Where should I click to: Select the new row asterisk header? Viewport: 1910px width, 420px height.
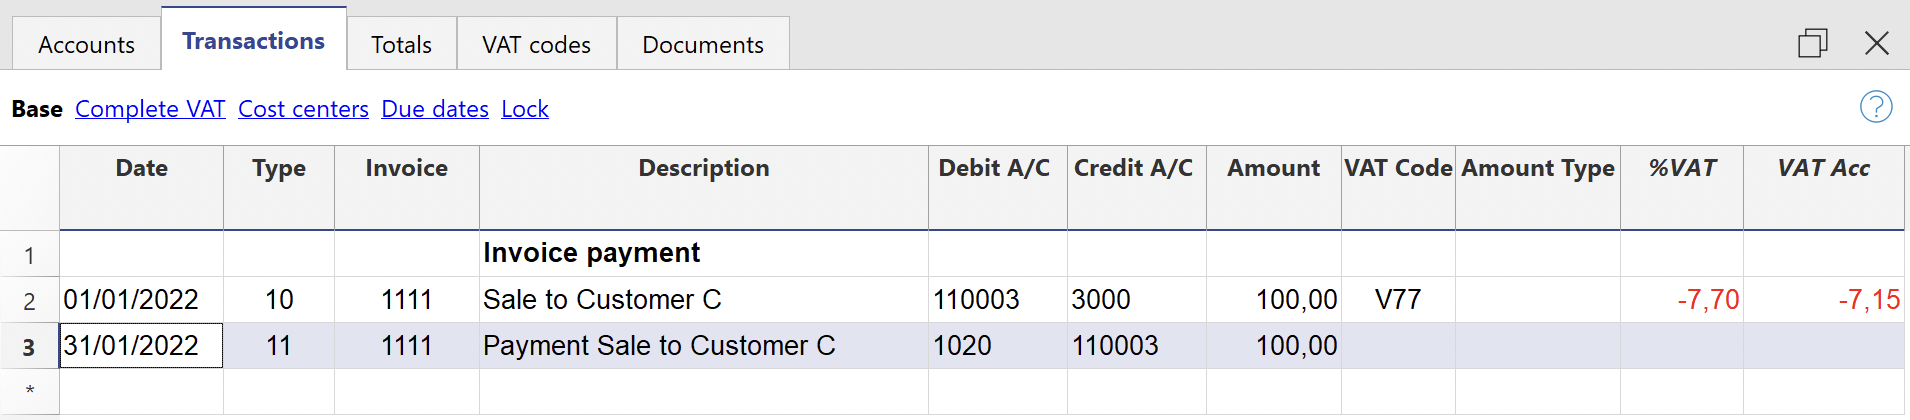pyautogui.click(x=29, y=391)
